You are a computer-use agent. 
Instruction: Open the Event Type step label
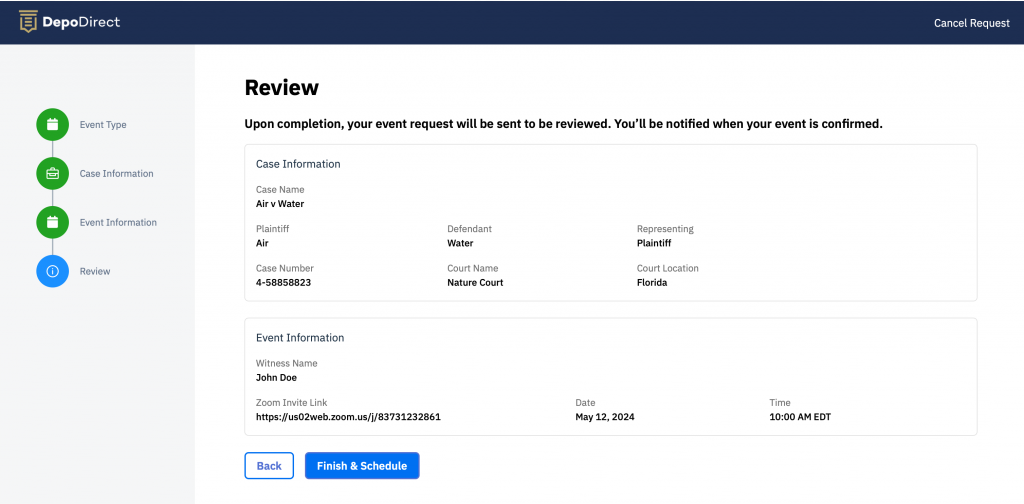pyautogui.click(x=103, y=125)
